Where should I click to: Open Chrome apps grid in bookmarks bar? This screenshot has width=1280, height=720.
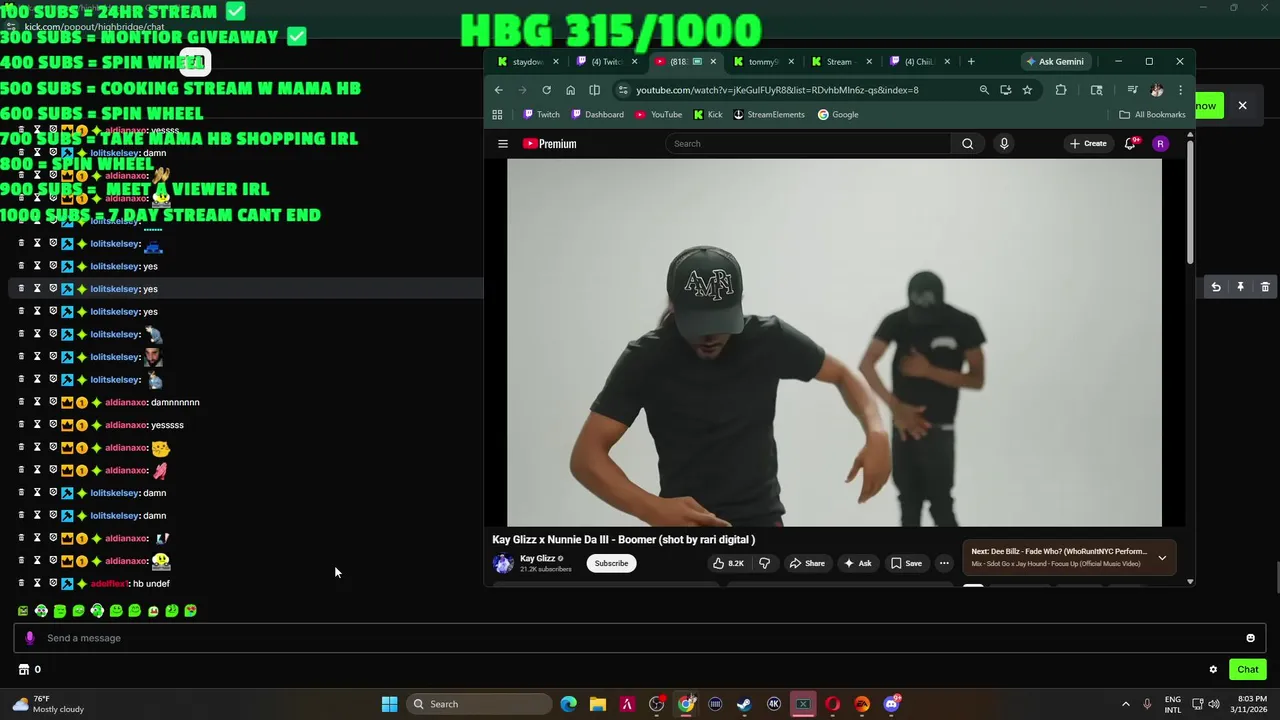coord(497,115)
